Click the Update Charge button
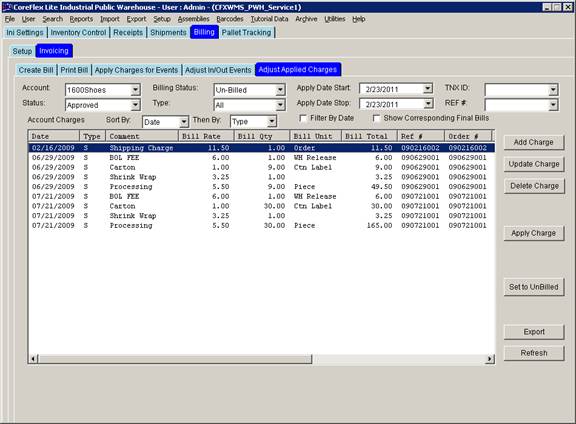The width and height of the screenshot is (576, 424). coord(534,164)
